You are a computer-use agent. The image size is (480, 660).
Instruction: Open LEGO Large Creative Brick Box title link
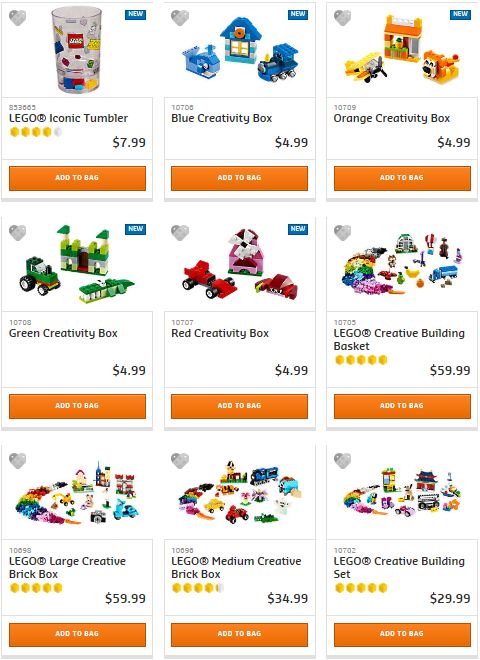click(67, 567)
